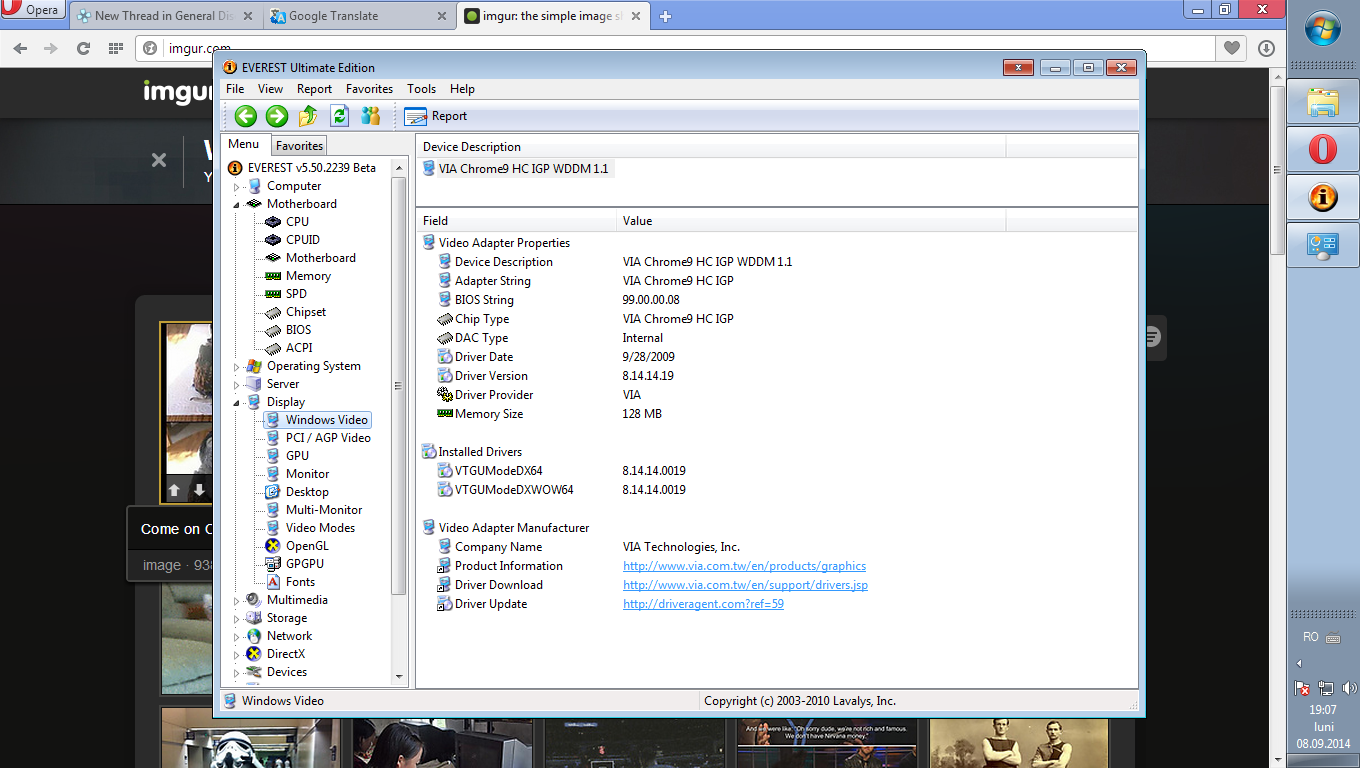
Task: Open the Tools menu
Action: (x=421, y=89)
